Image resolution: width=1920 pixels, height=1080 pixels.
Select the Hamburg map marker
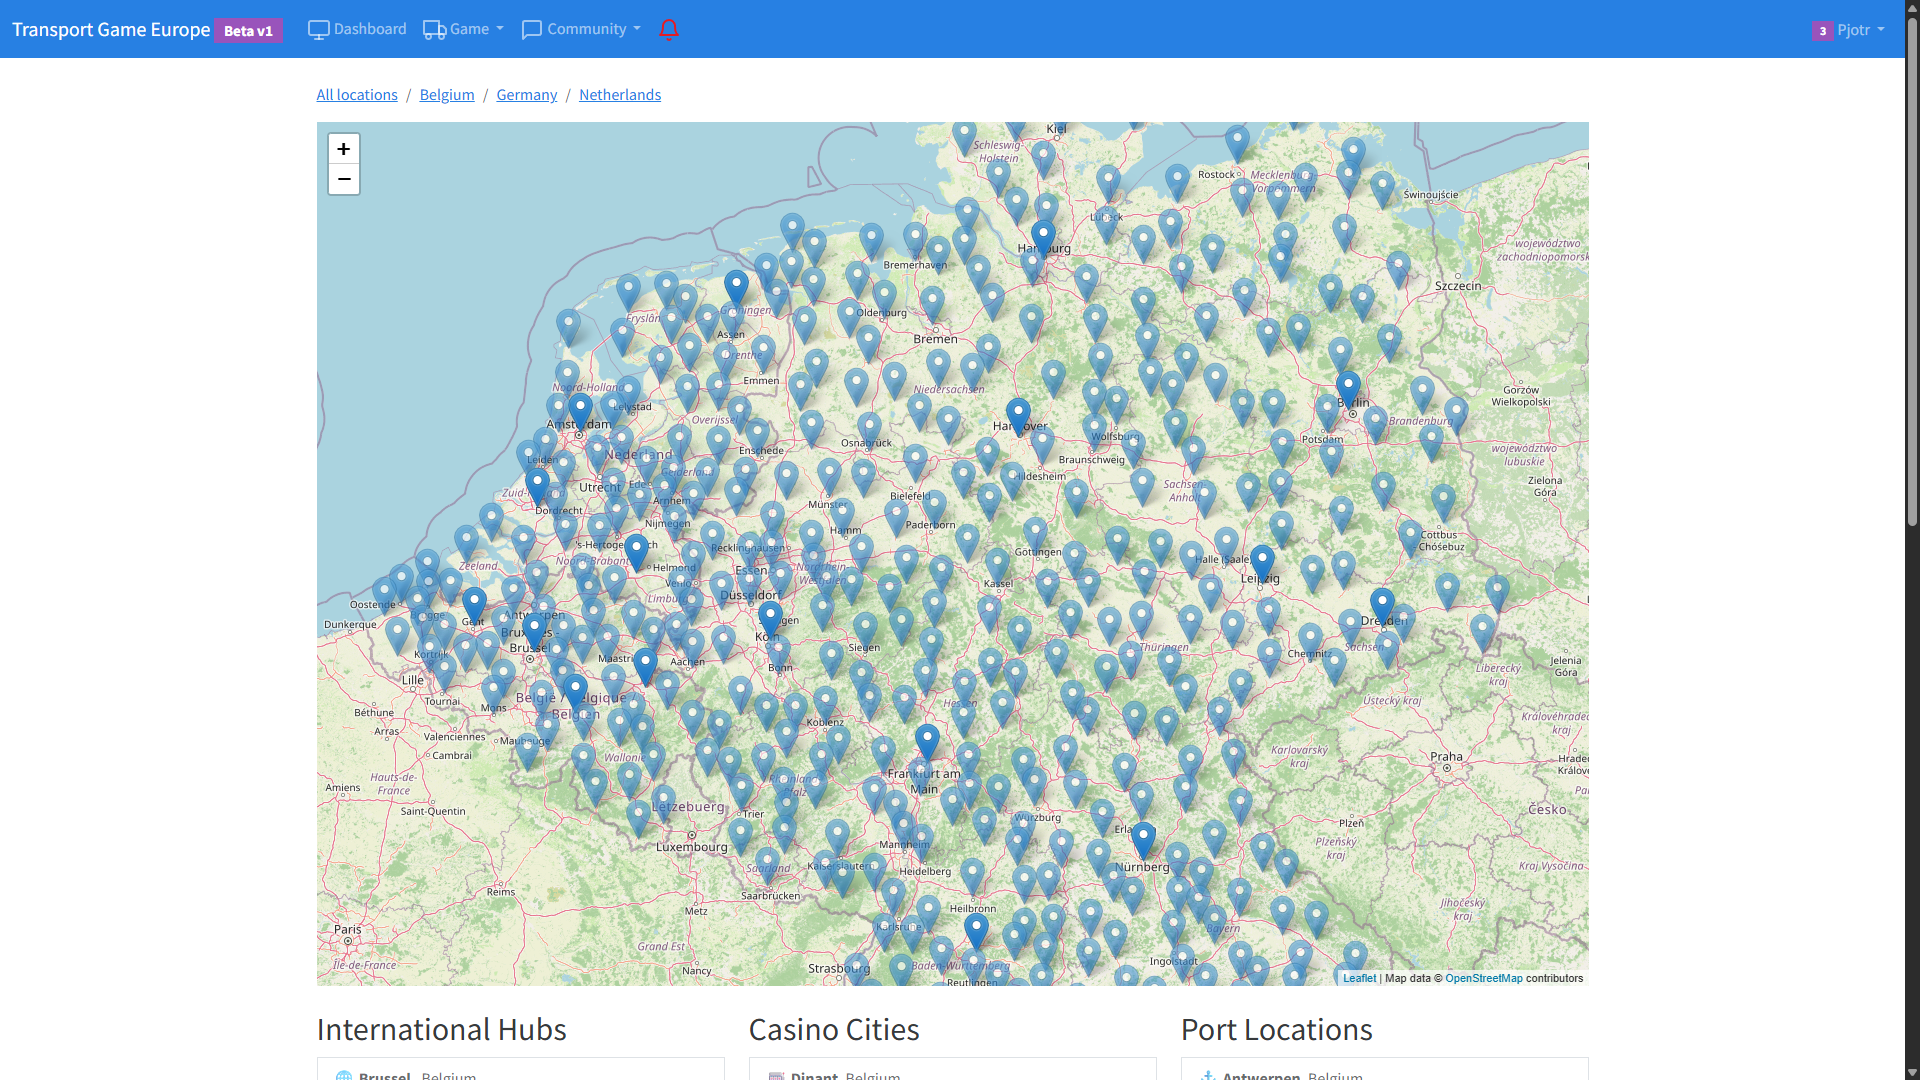tap(1043, 239)
